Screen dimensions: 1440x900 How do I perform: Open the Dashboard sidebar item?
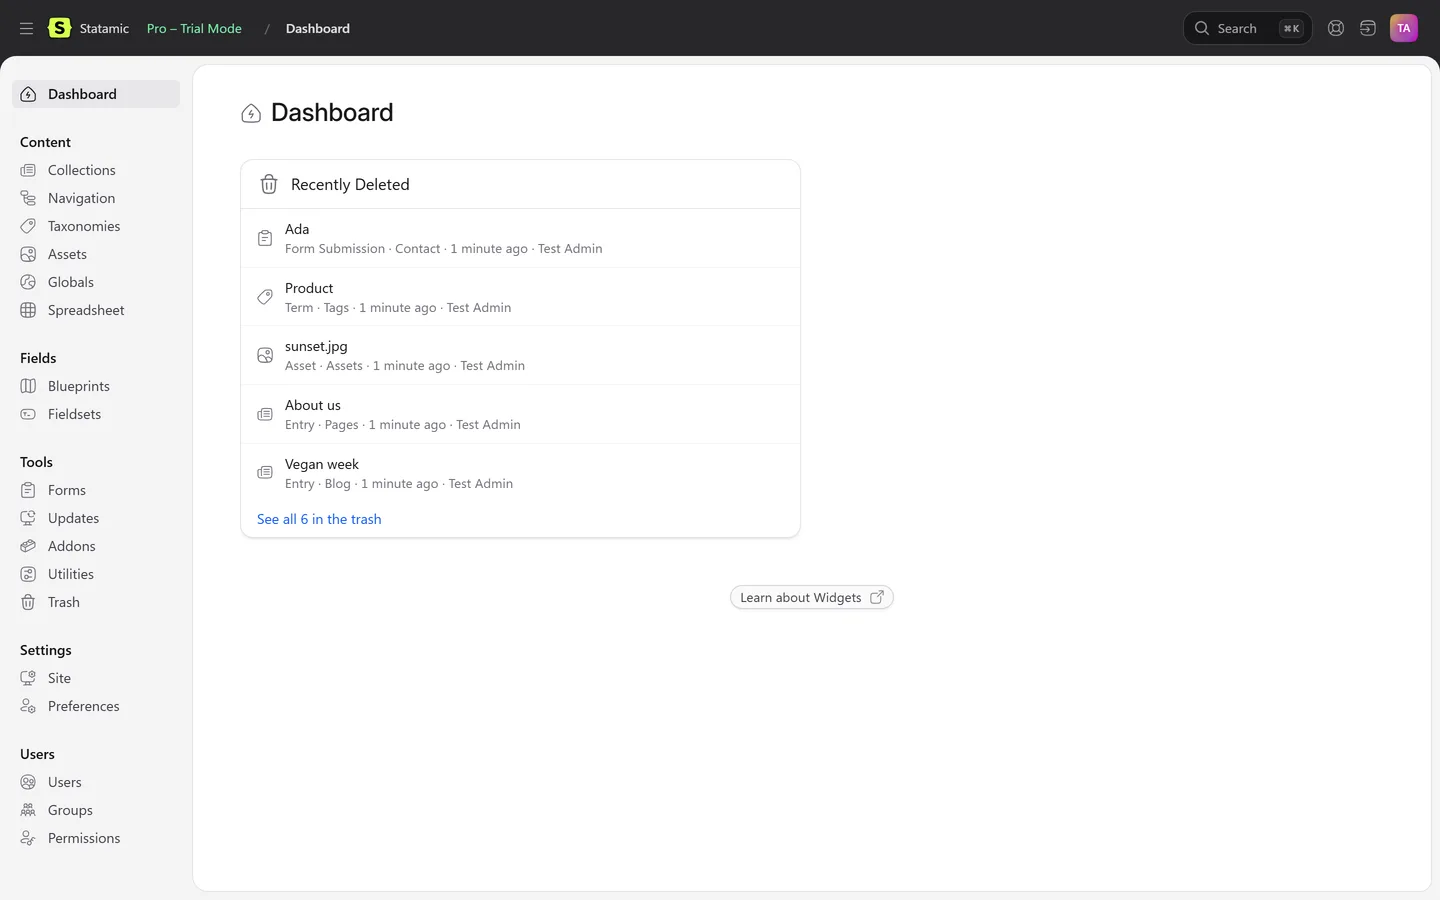(x=96, y=94)
